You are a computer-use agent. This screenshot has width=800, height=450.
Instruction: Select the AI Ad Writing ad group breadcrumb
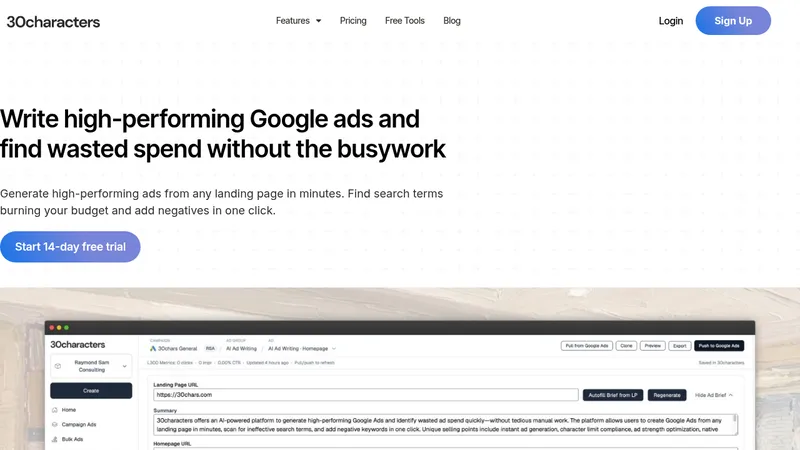[x=241, y=348]
